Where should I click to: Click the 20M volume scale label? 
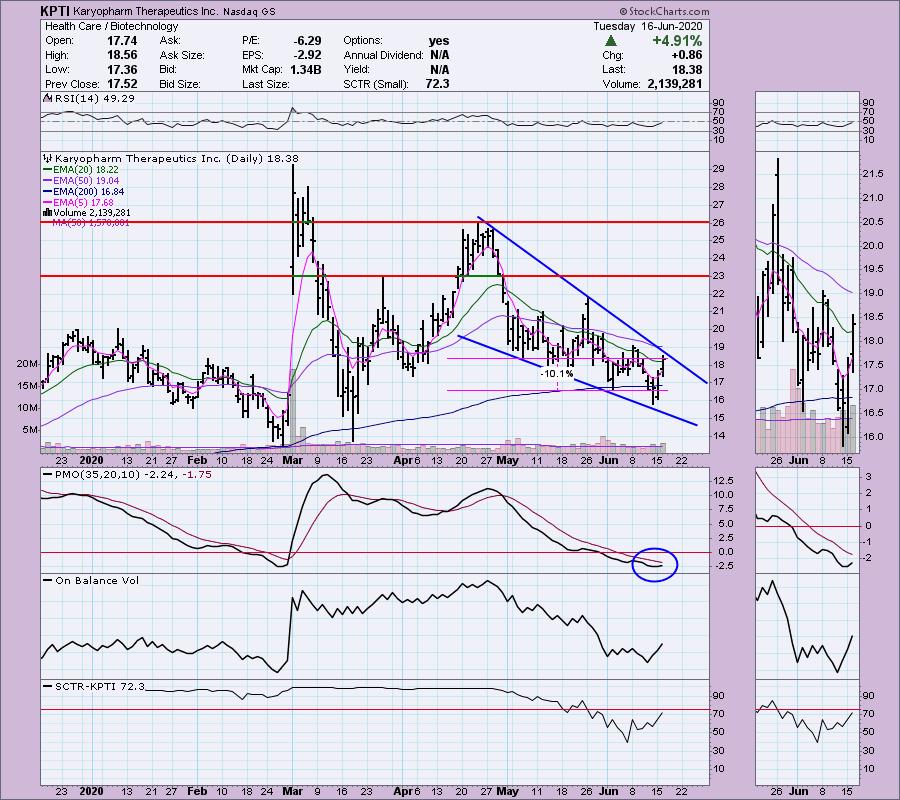tap(28, 364)
